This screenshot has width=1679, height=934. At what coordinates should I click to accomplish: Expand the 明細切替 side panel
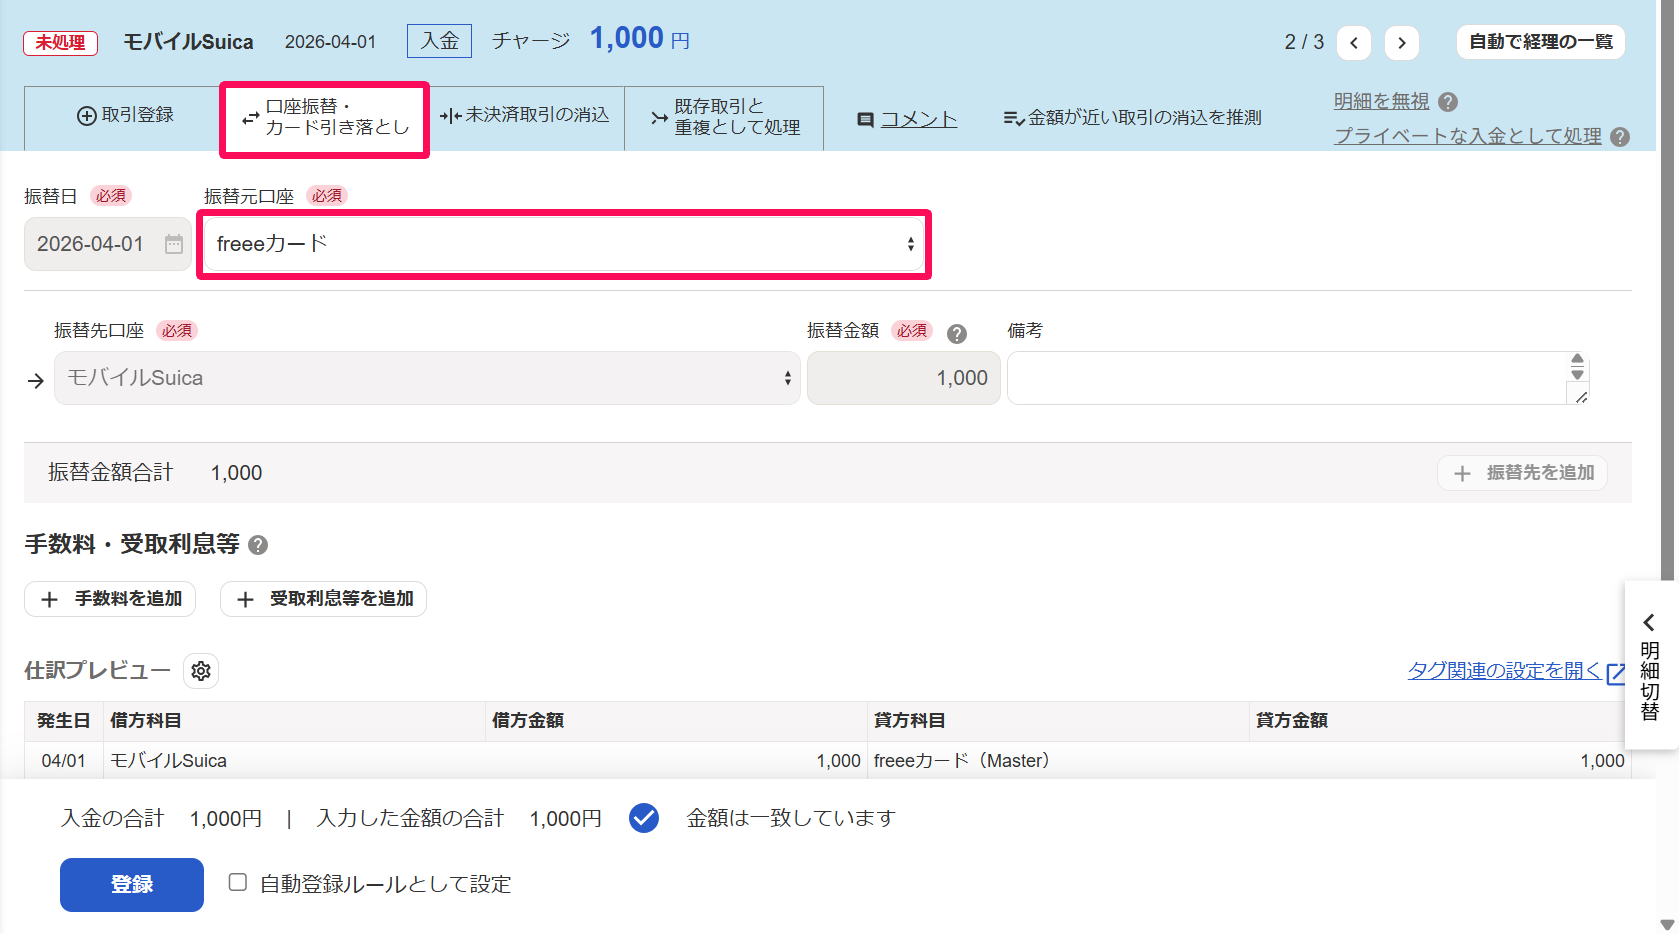click(x=1650, y=666)
